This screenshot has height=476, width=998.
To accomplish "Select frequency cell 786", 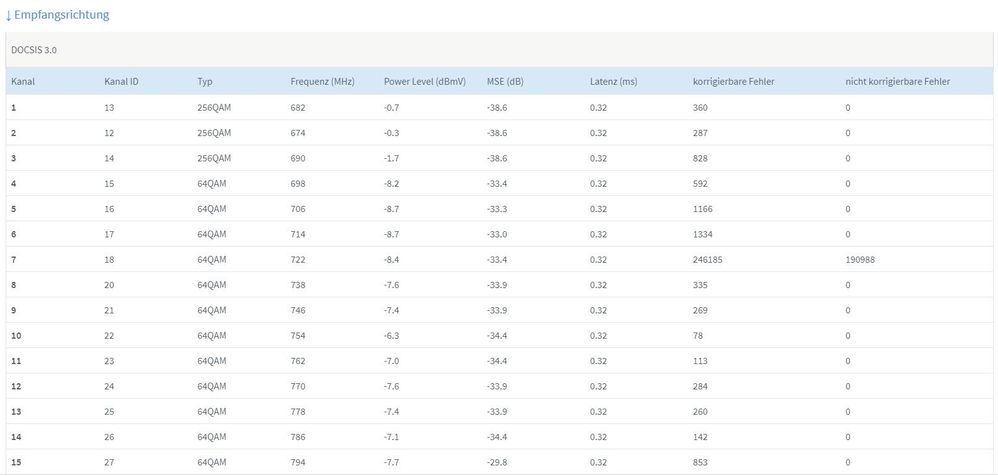I will click(x=298, y=437).
